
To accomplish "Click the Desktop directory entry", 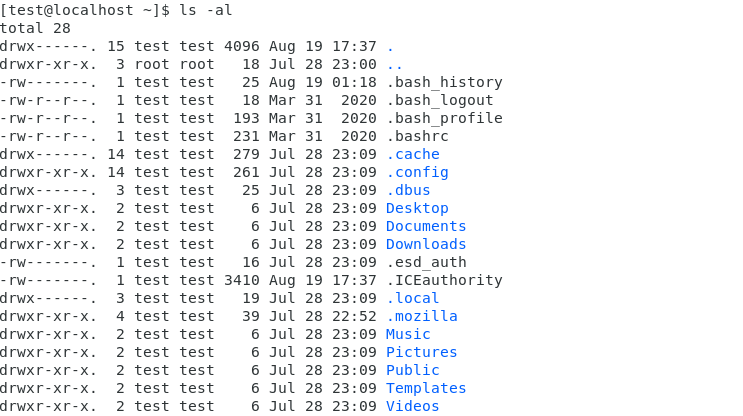I will coord(417,208).
